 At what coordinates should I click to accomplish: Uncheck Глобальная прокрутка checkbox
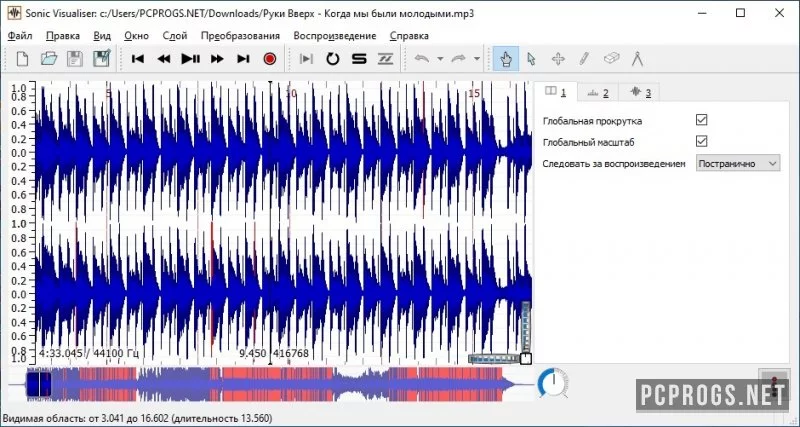[702, 120]
